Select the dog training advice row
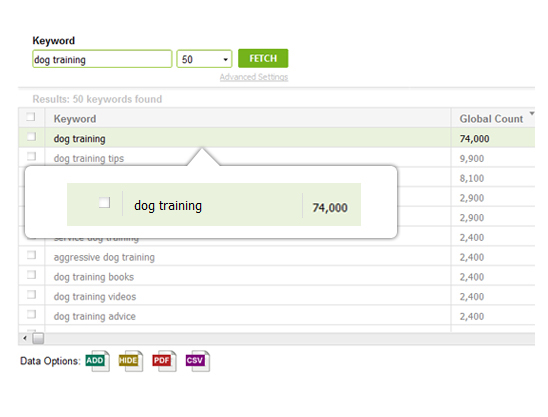Viewport: 548px width, 417px height. [x=276, y=316]
